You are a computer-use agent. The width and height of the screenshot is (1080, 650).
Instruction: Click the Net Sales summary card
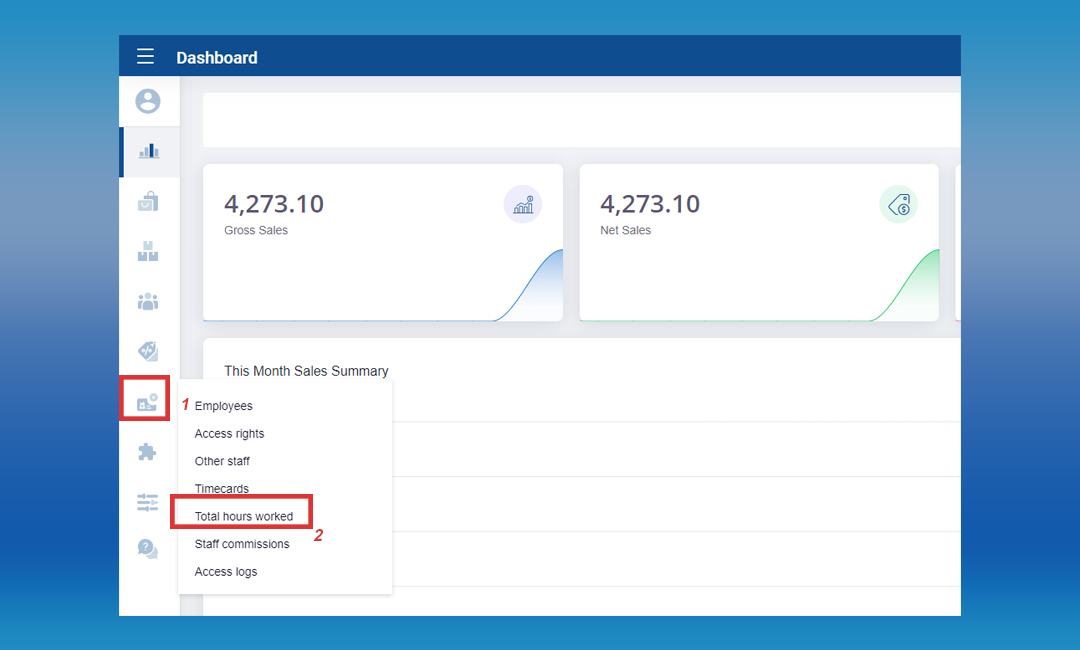coord(758,242)
